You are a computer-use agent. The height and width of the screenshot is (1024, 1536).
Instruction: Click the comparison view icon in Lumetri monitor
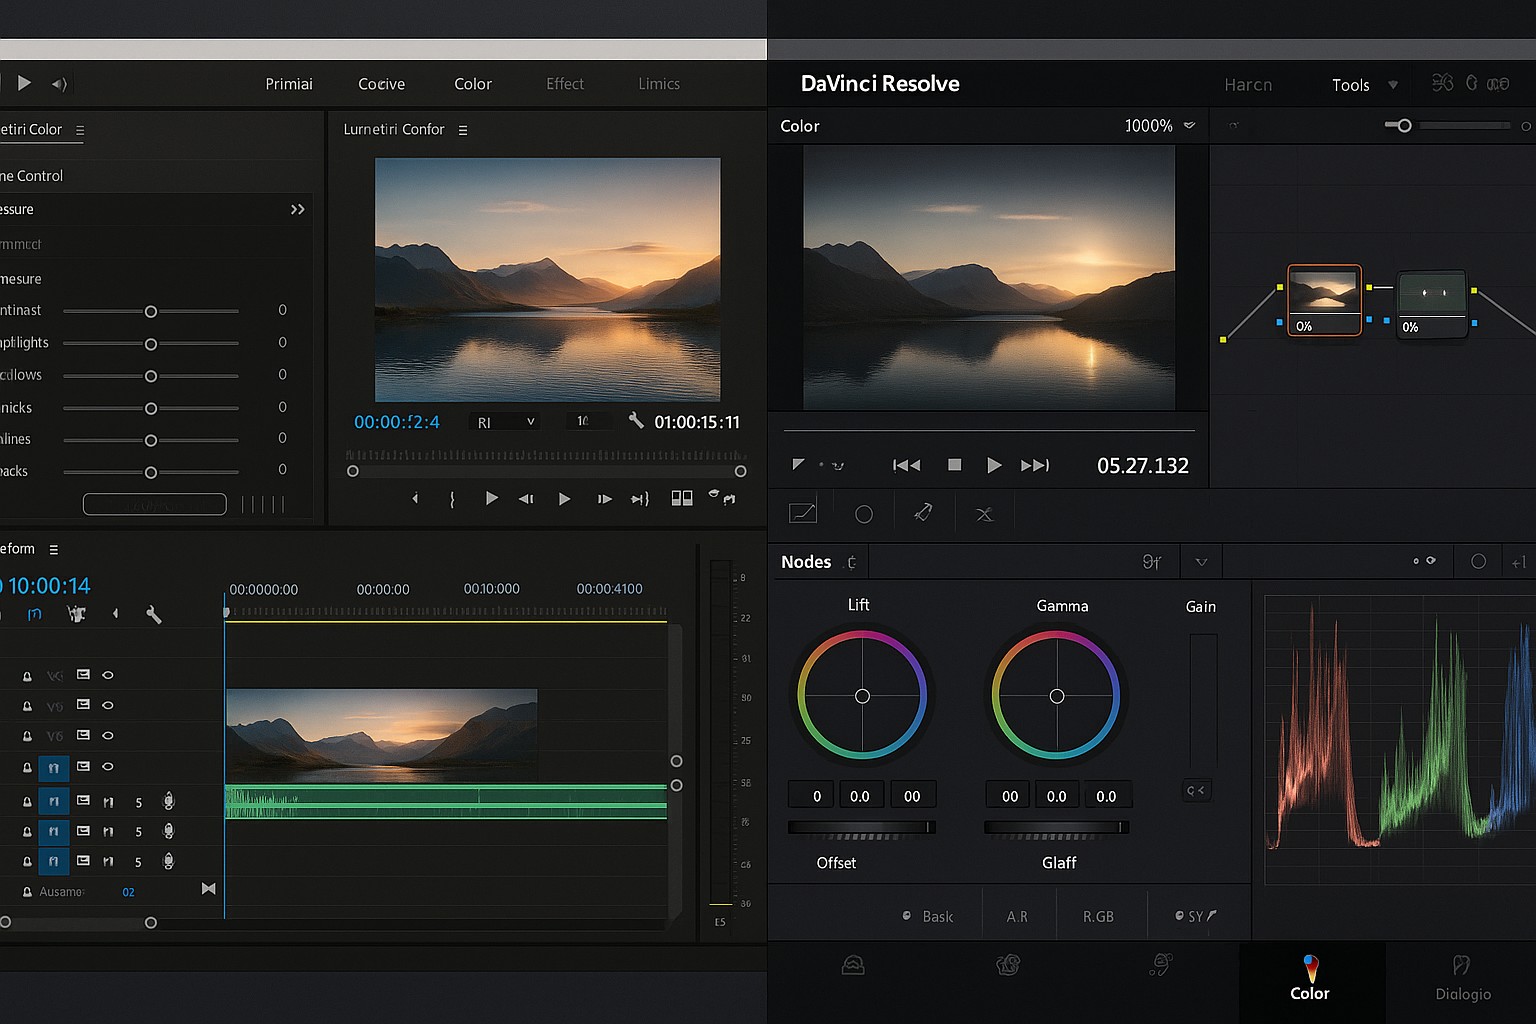coord(682,498)
